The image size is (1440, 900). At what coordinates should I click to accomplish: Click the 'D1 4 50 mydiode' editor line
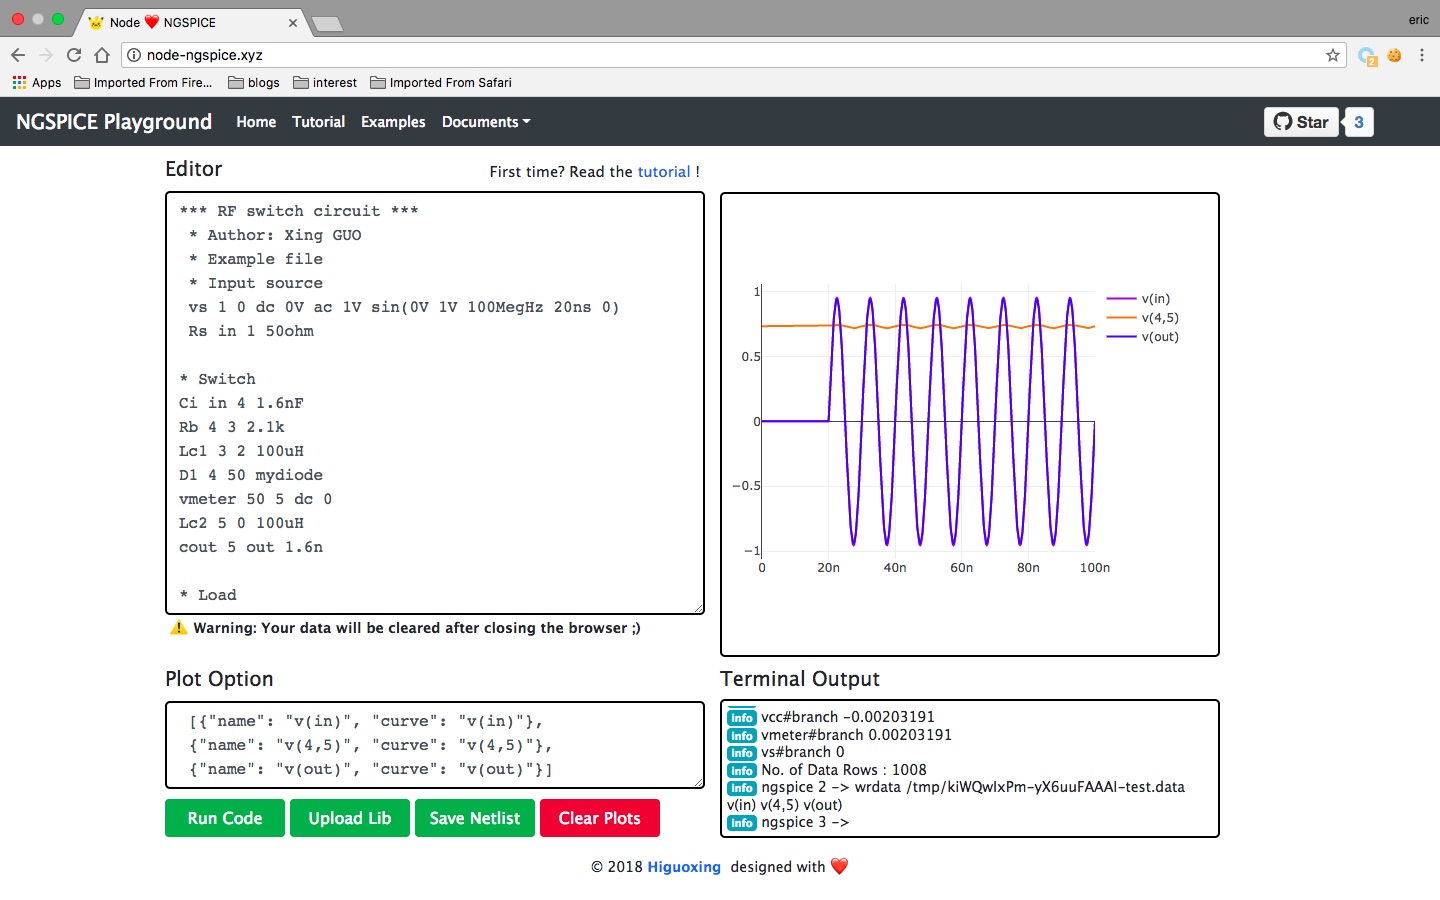(251, 475)
